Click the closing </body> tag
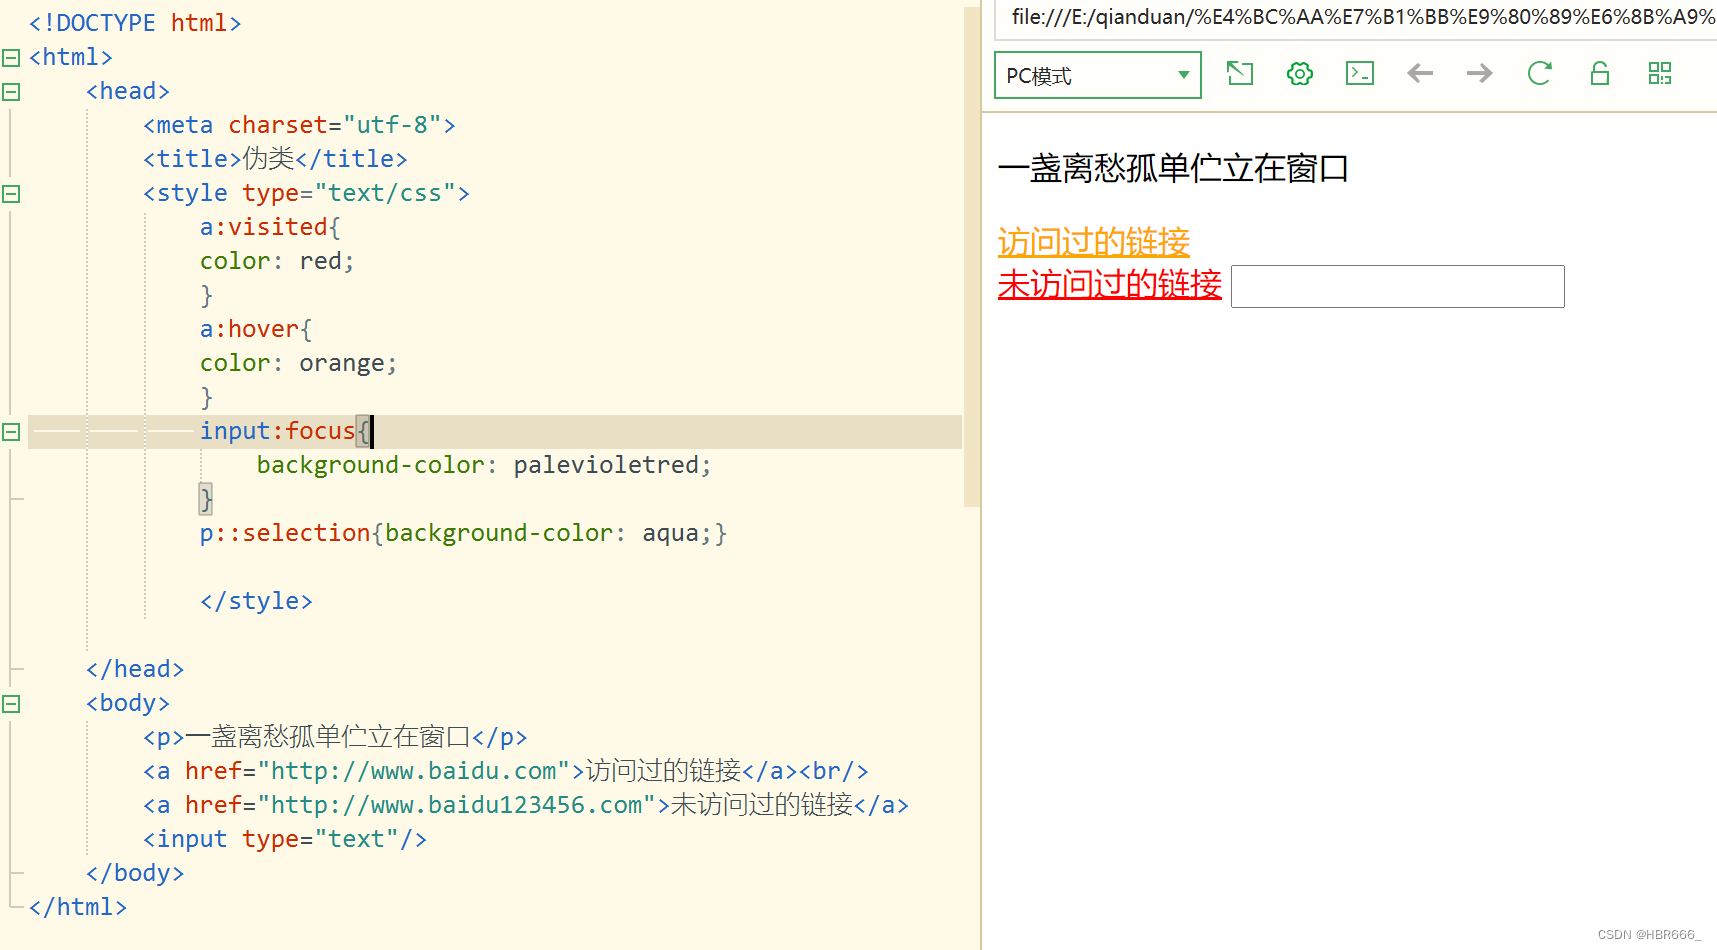 [135, 873]
